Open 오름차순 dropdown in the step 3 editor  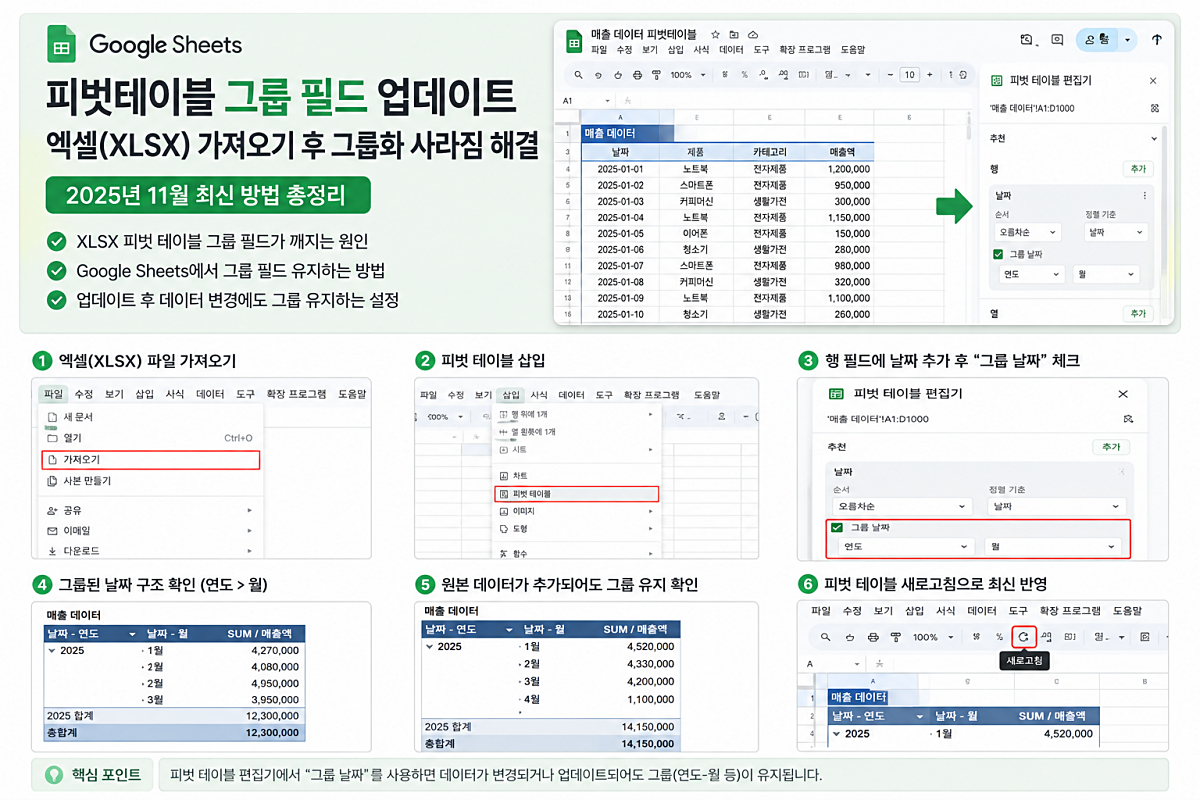coord(902,507)
